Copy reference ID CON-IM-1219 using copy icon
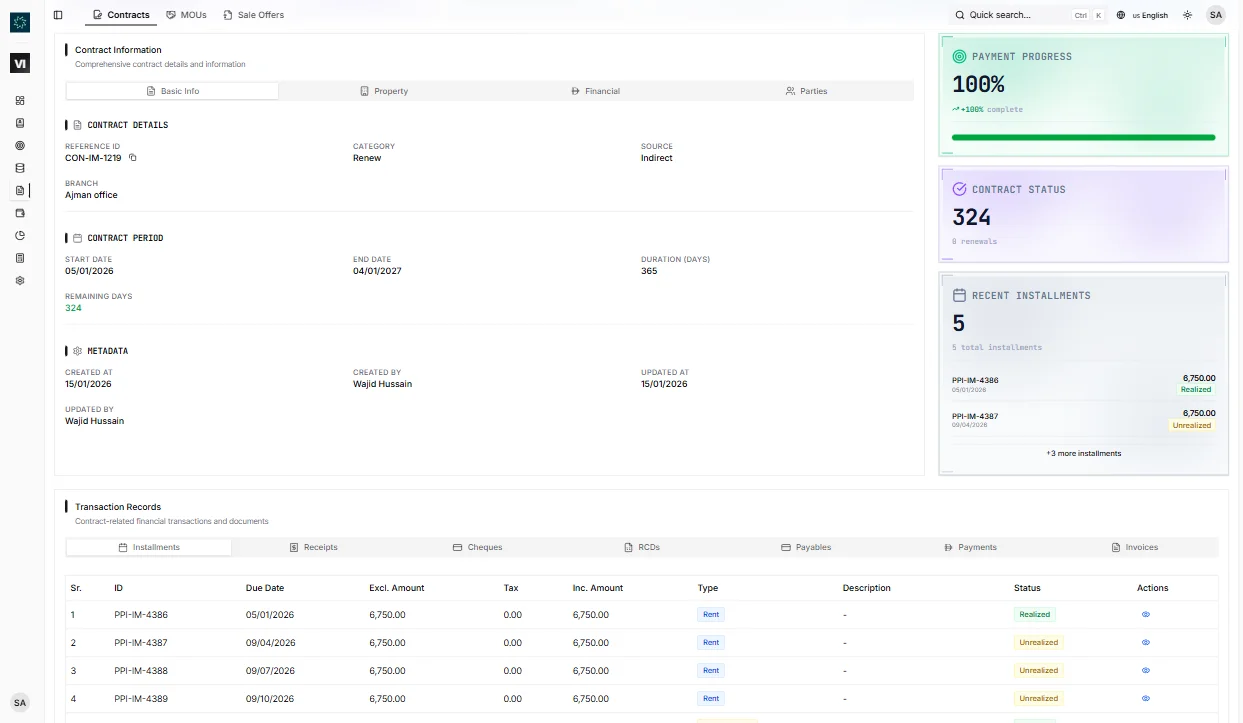 134,158
